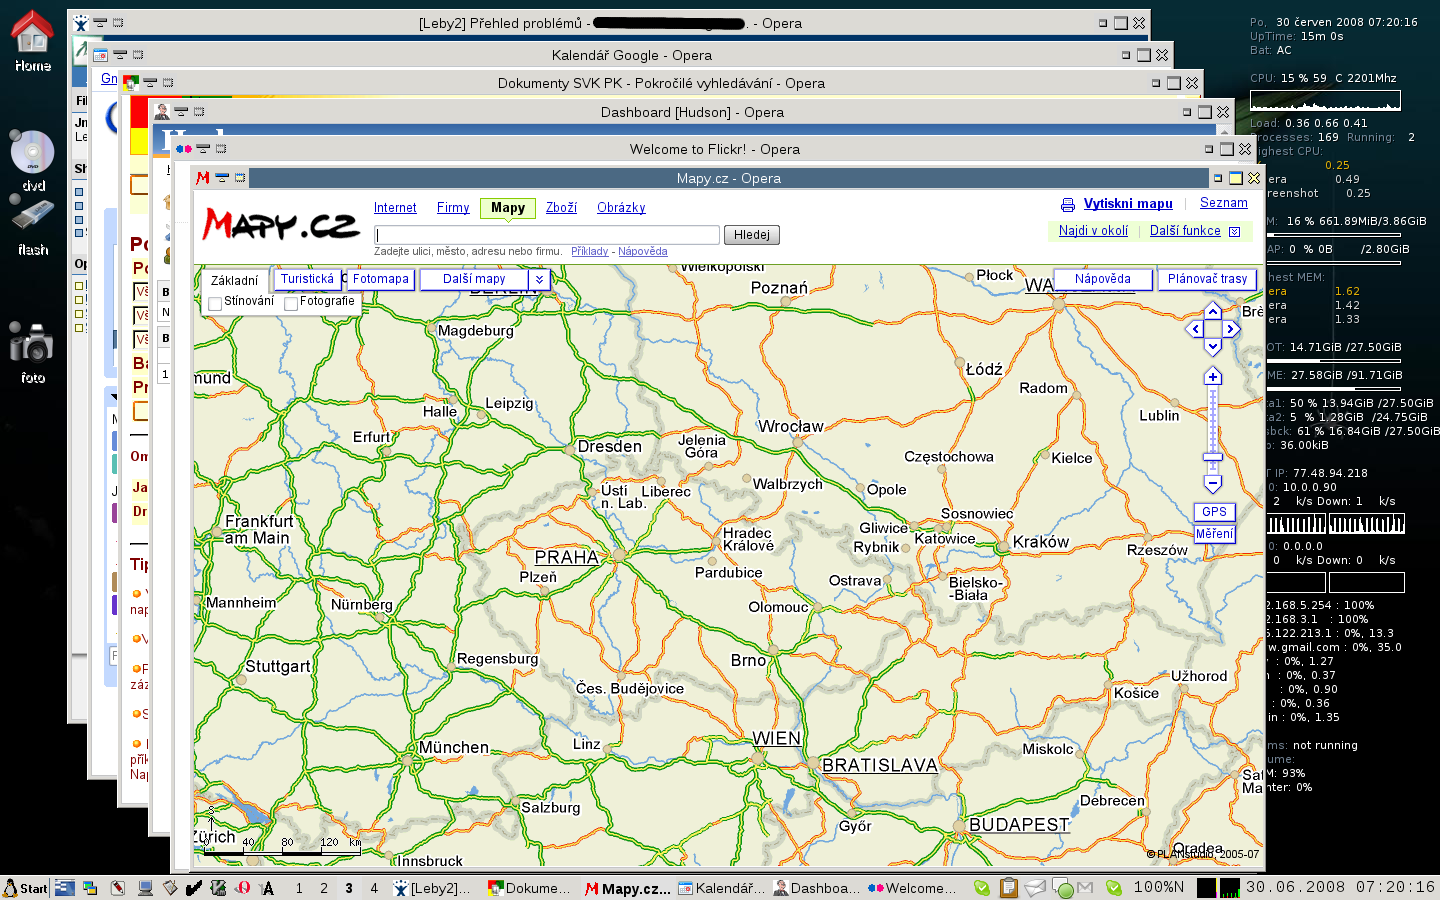Open the foto camera desktop icon
The image size is (1440, 900).
(x=32, y=352)
